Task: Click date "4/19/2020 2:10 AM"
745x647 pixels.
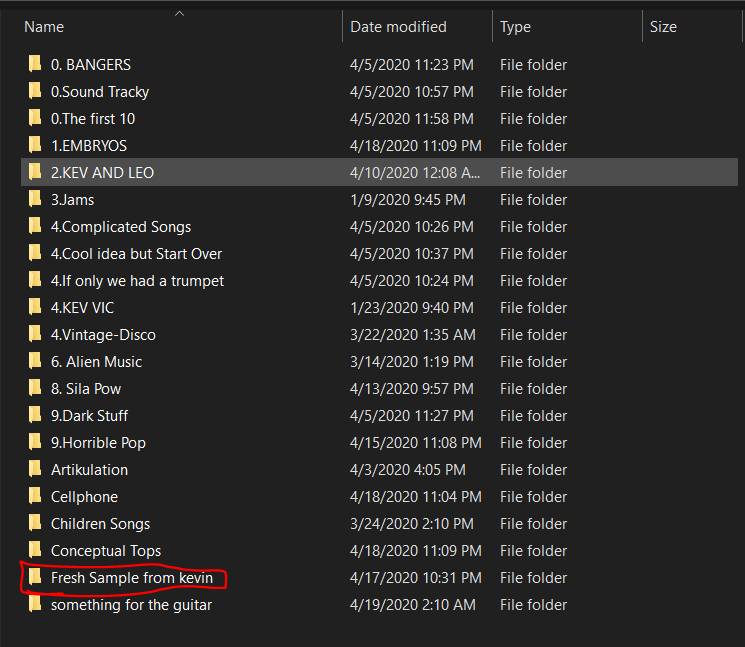Action: tap(413, 605)
